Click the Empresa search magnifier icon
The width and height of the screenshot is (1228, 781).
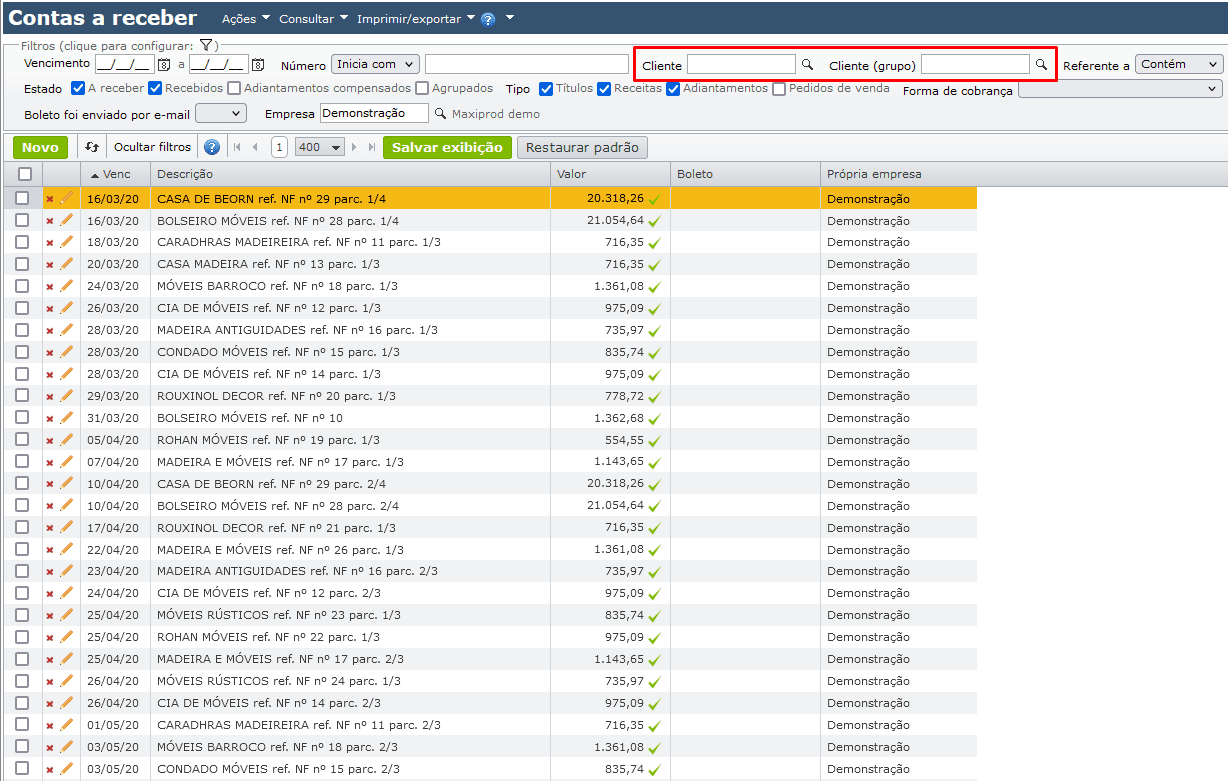pos(440,114)
